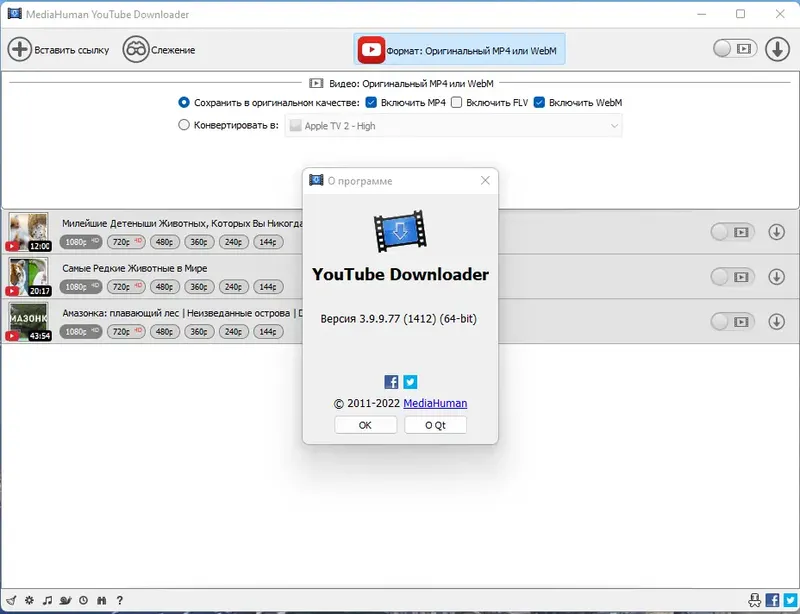Click the snail speed-limit icon
The height and width of the screenshot is (614, 800).
pyautogui.click(x=66, y=601)
